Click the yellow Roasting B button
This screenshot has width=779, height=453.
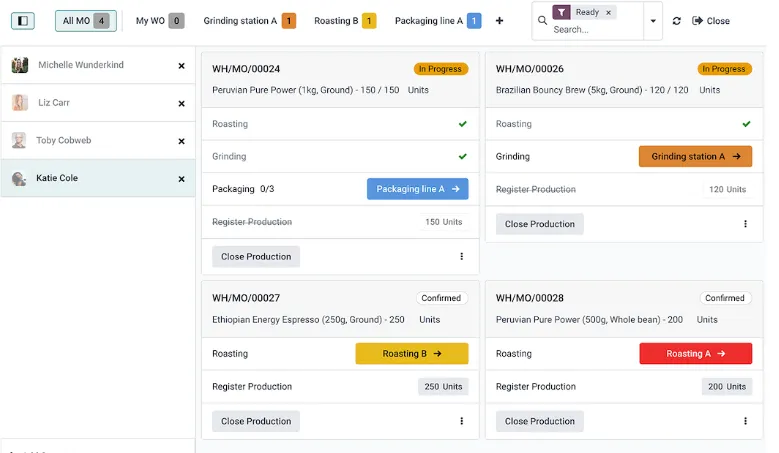pos(411,354)
